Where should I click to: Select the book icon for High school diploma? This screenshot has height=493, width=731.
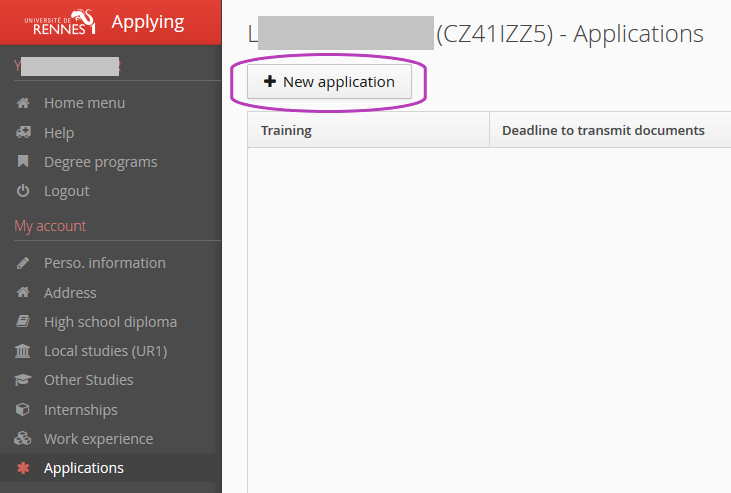pos(23,322)
